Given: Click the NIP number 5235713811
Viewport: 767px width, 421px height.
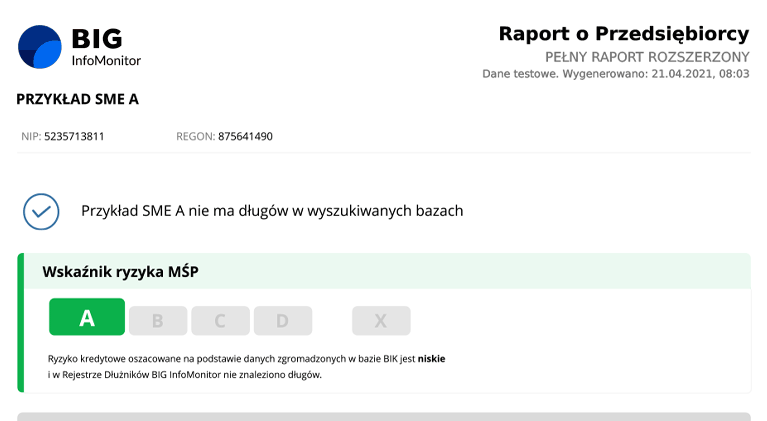Looking at the screenshot, I should (74, 136).
